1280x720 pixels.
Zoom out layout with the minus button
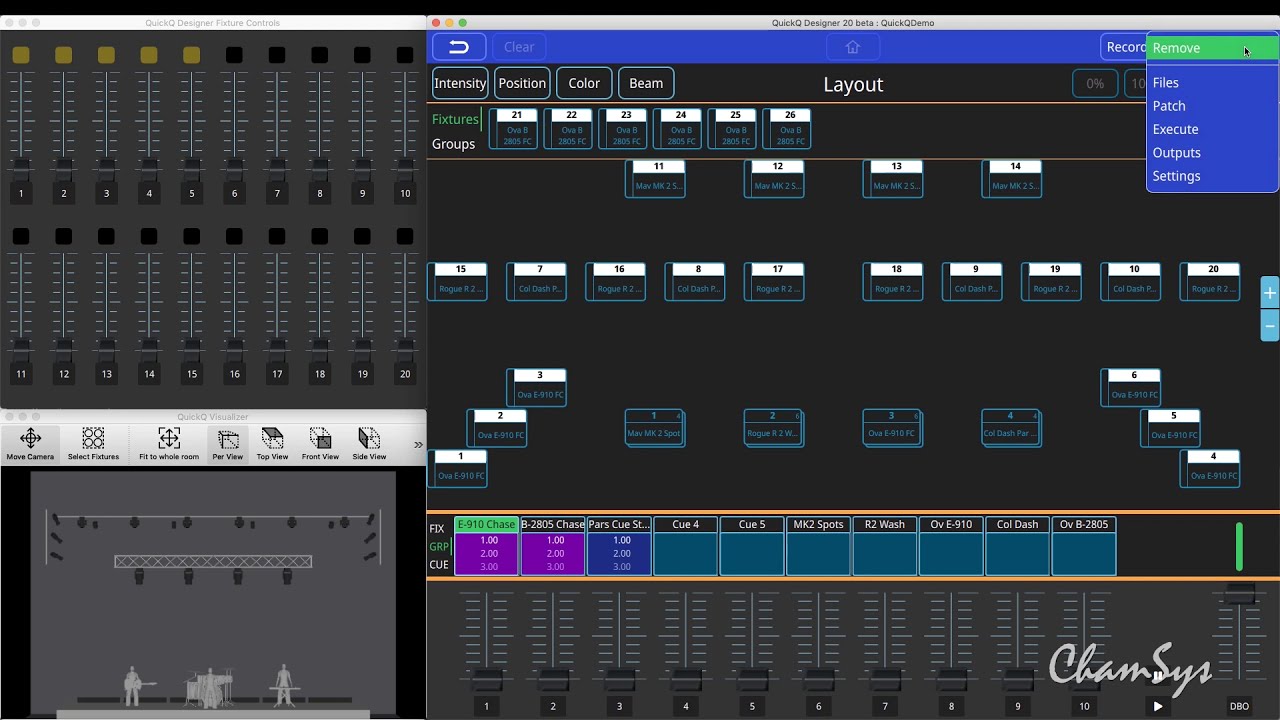coord(1270,326)
